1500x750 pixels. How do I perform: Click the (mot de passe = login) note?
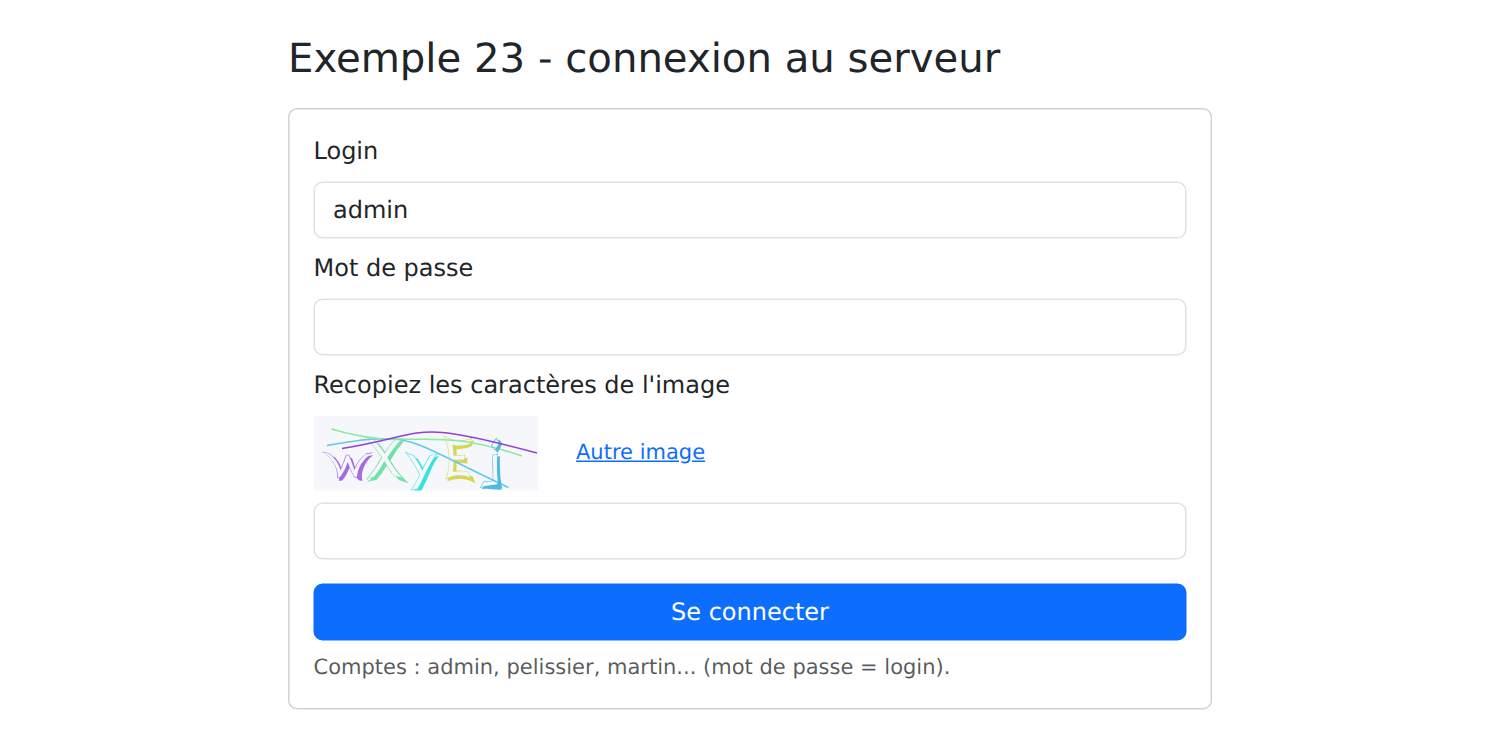824,667
